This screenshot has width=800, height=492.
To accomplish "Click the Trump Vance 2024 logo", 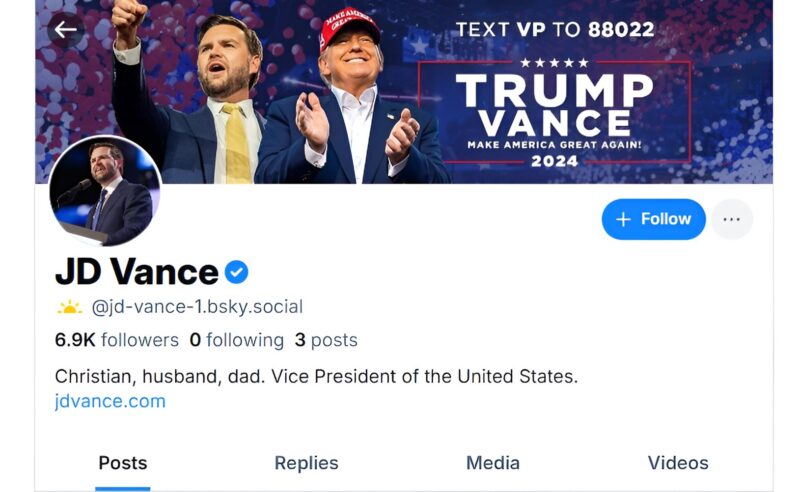I will tap(555, 113).
